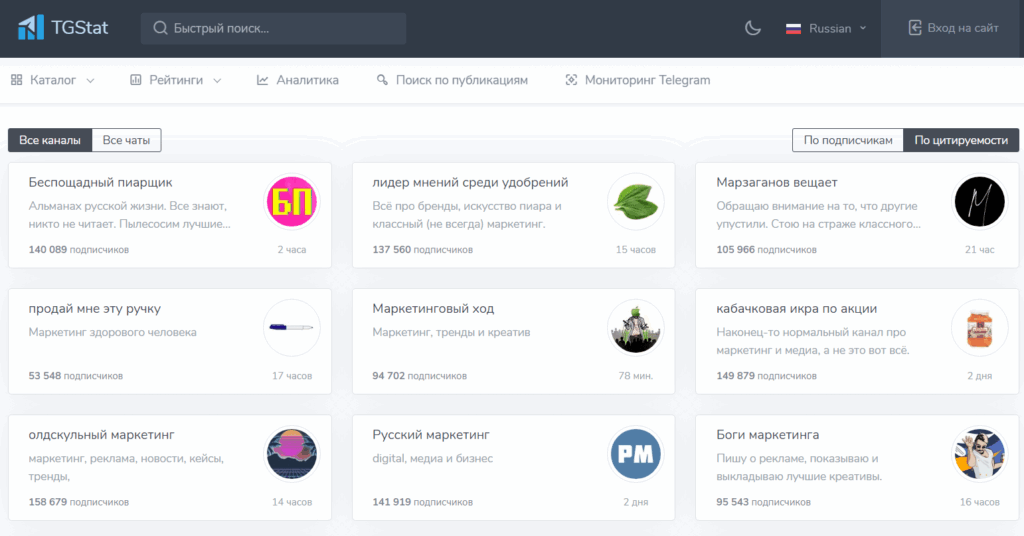Click the Рейтинги chart icon

click(136, 80)
